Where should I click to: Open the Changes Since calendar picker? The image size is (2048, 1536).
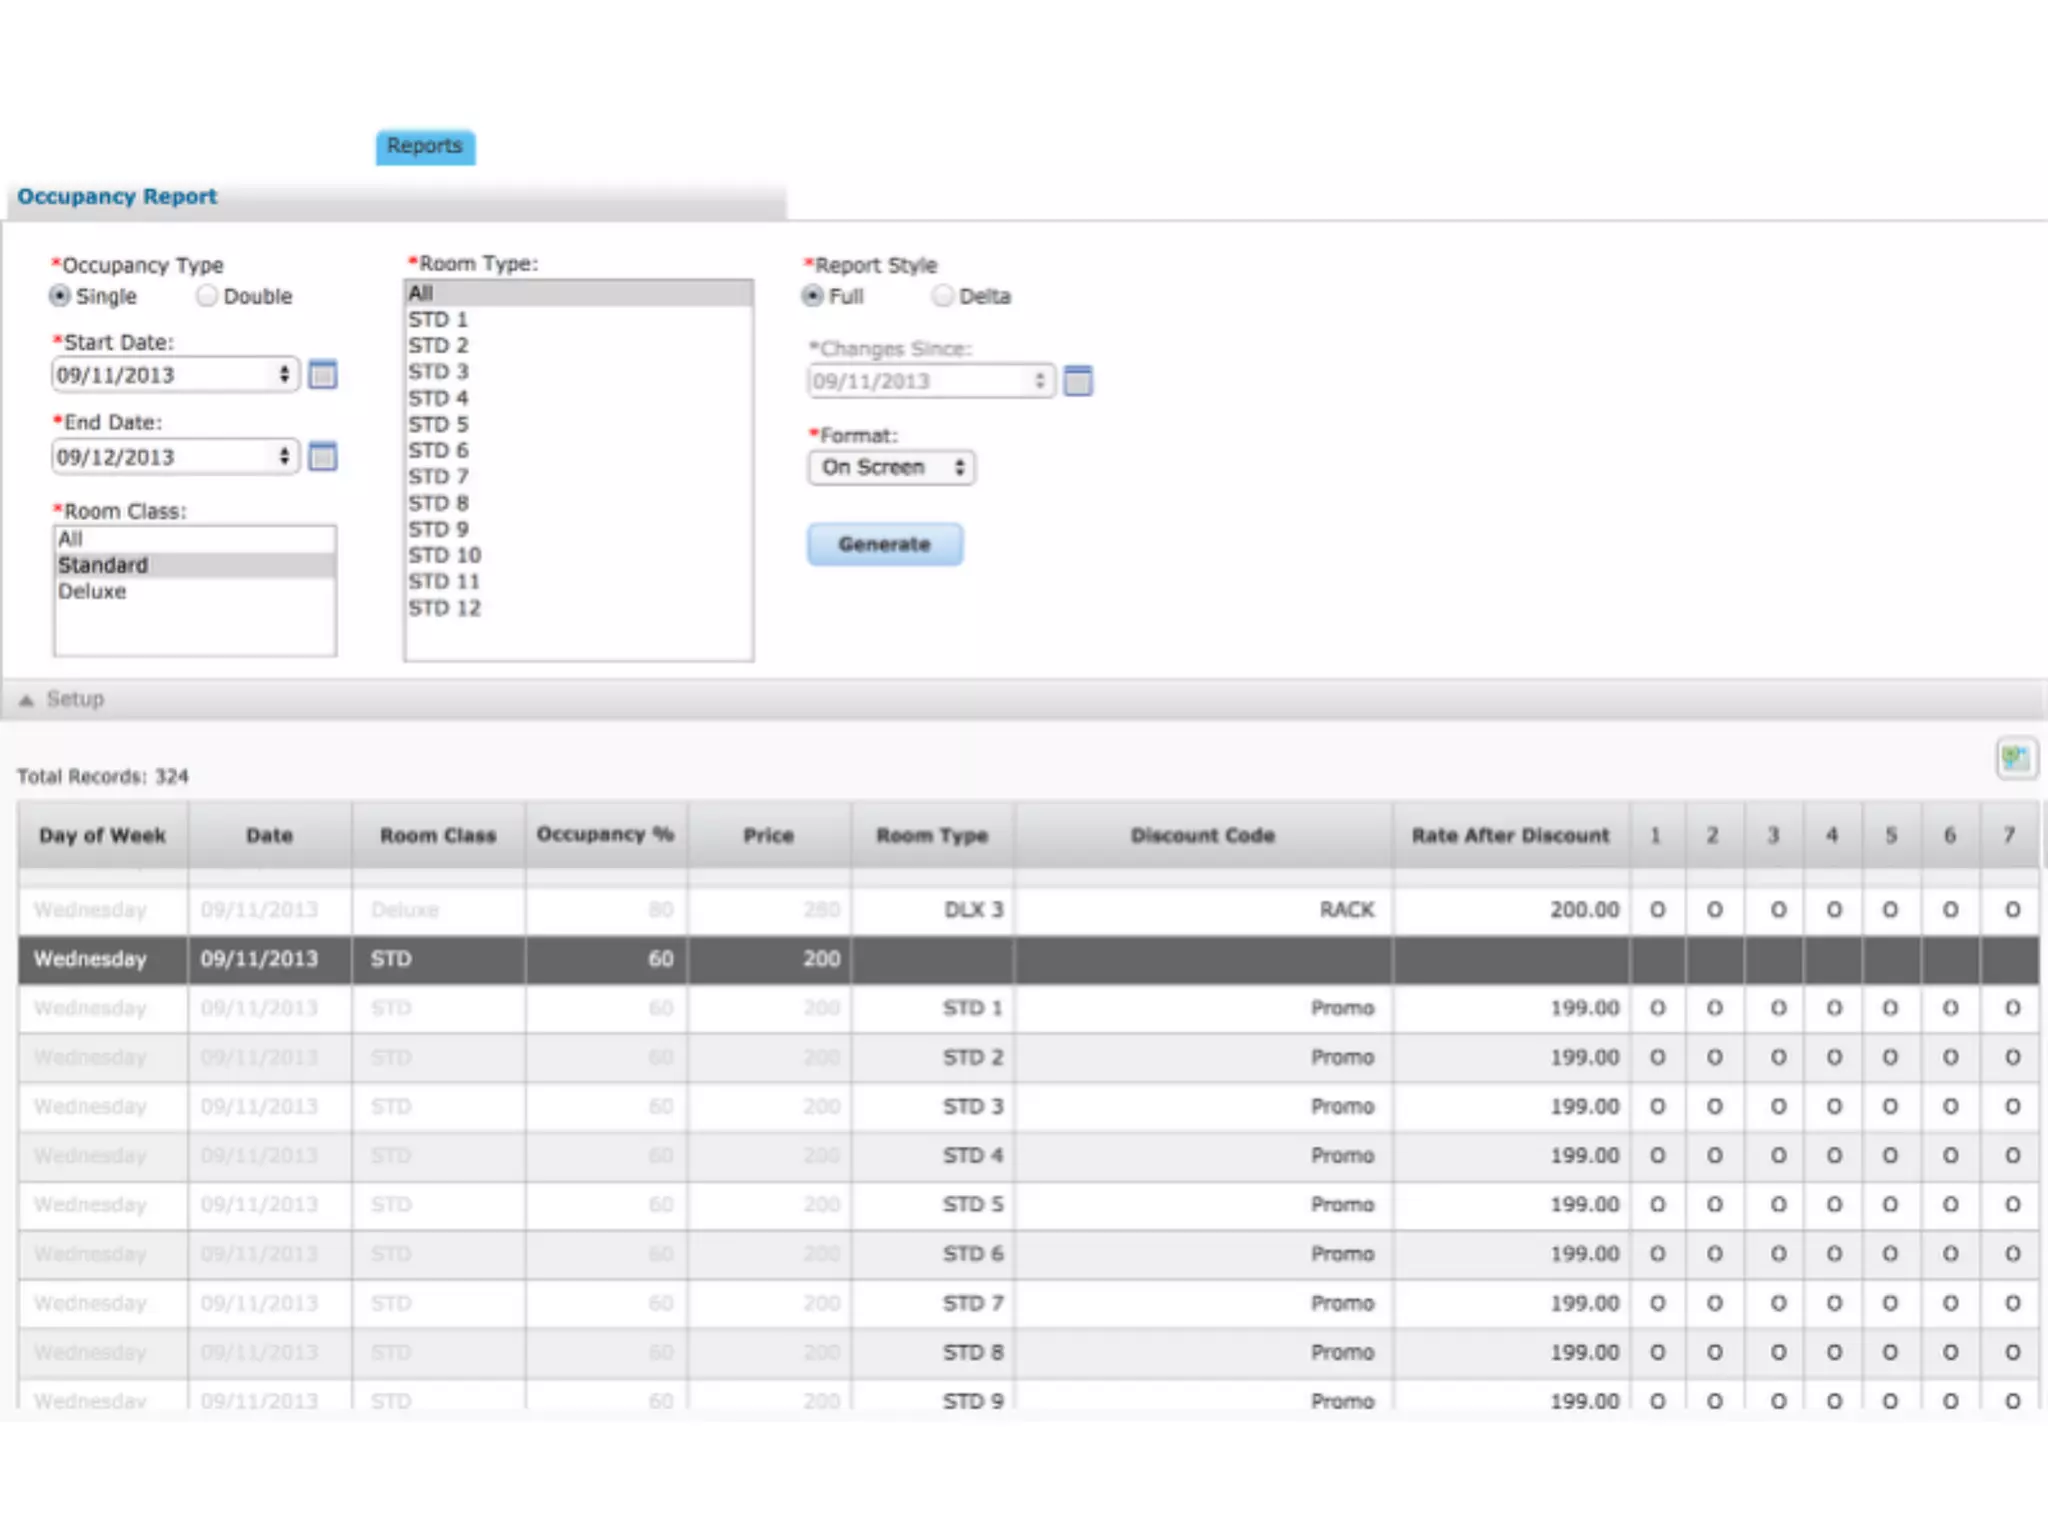pyautogui.click(x=1077, y=381)
